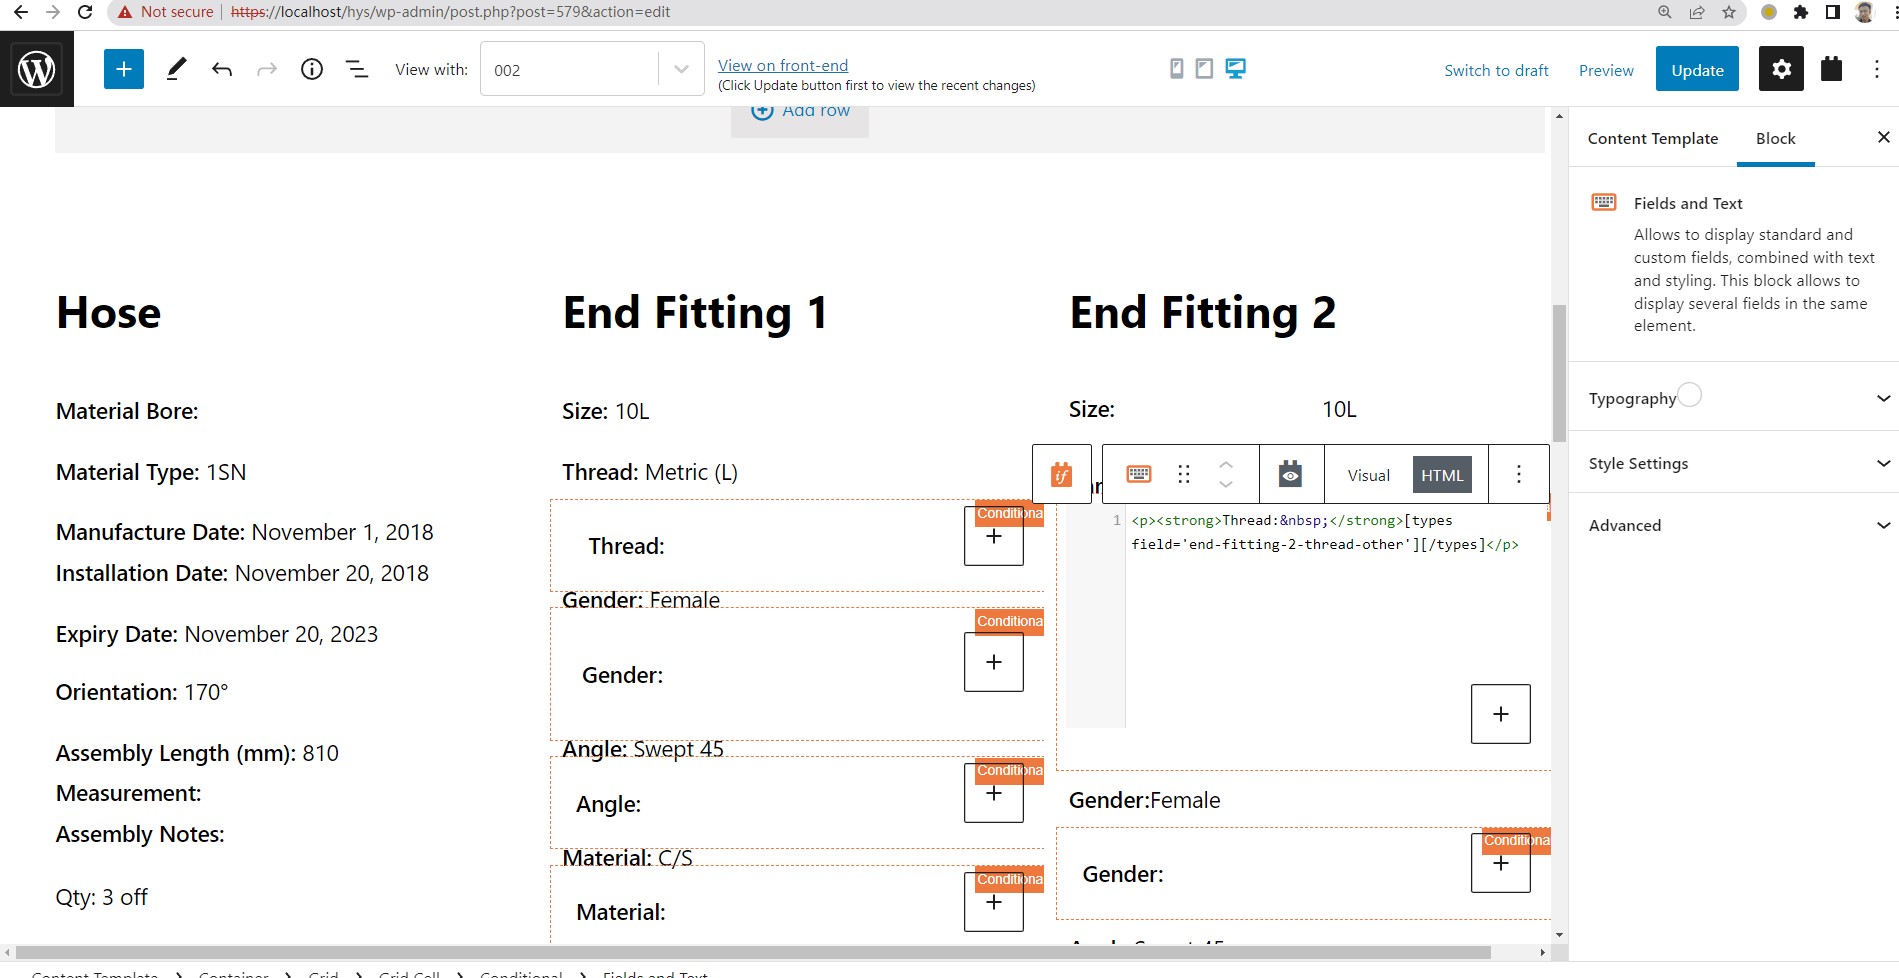
Task: Open the Preview option
Action: 1606,70
